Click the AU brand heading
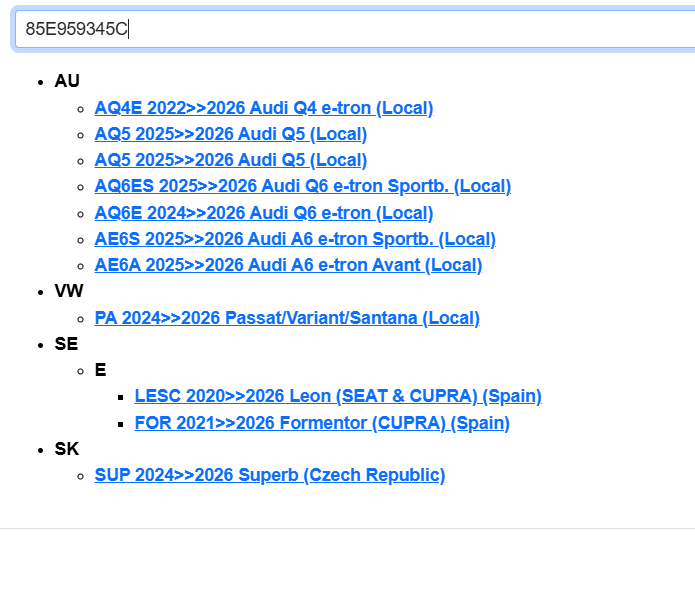 click(x=67, y=81)
